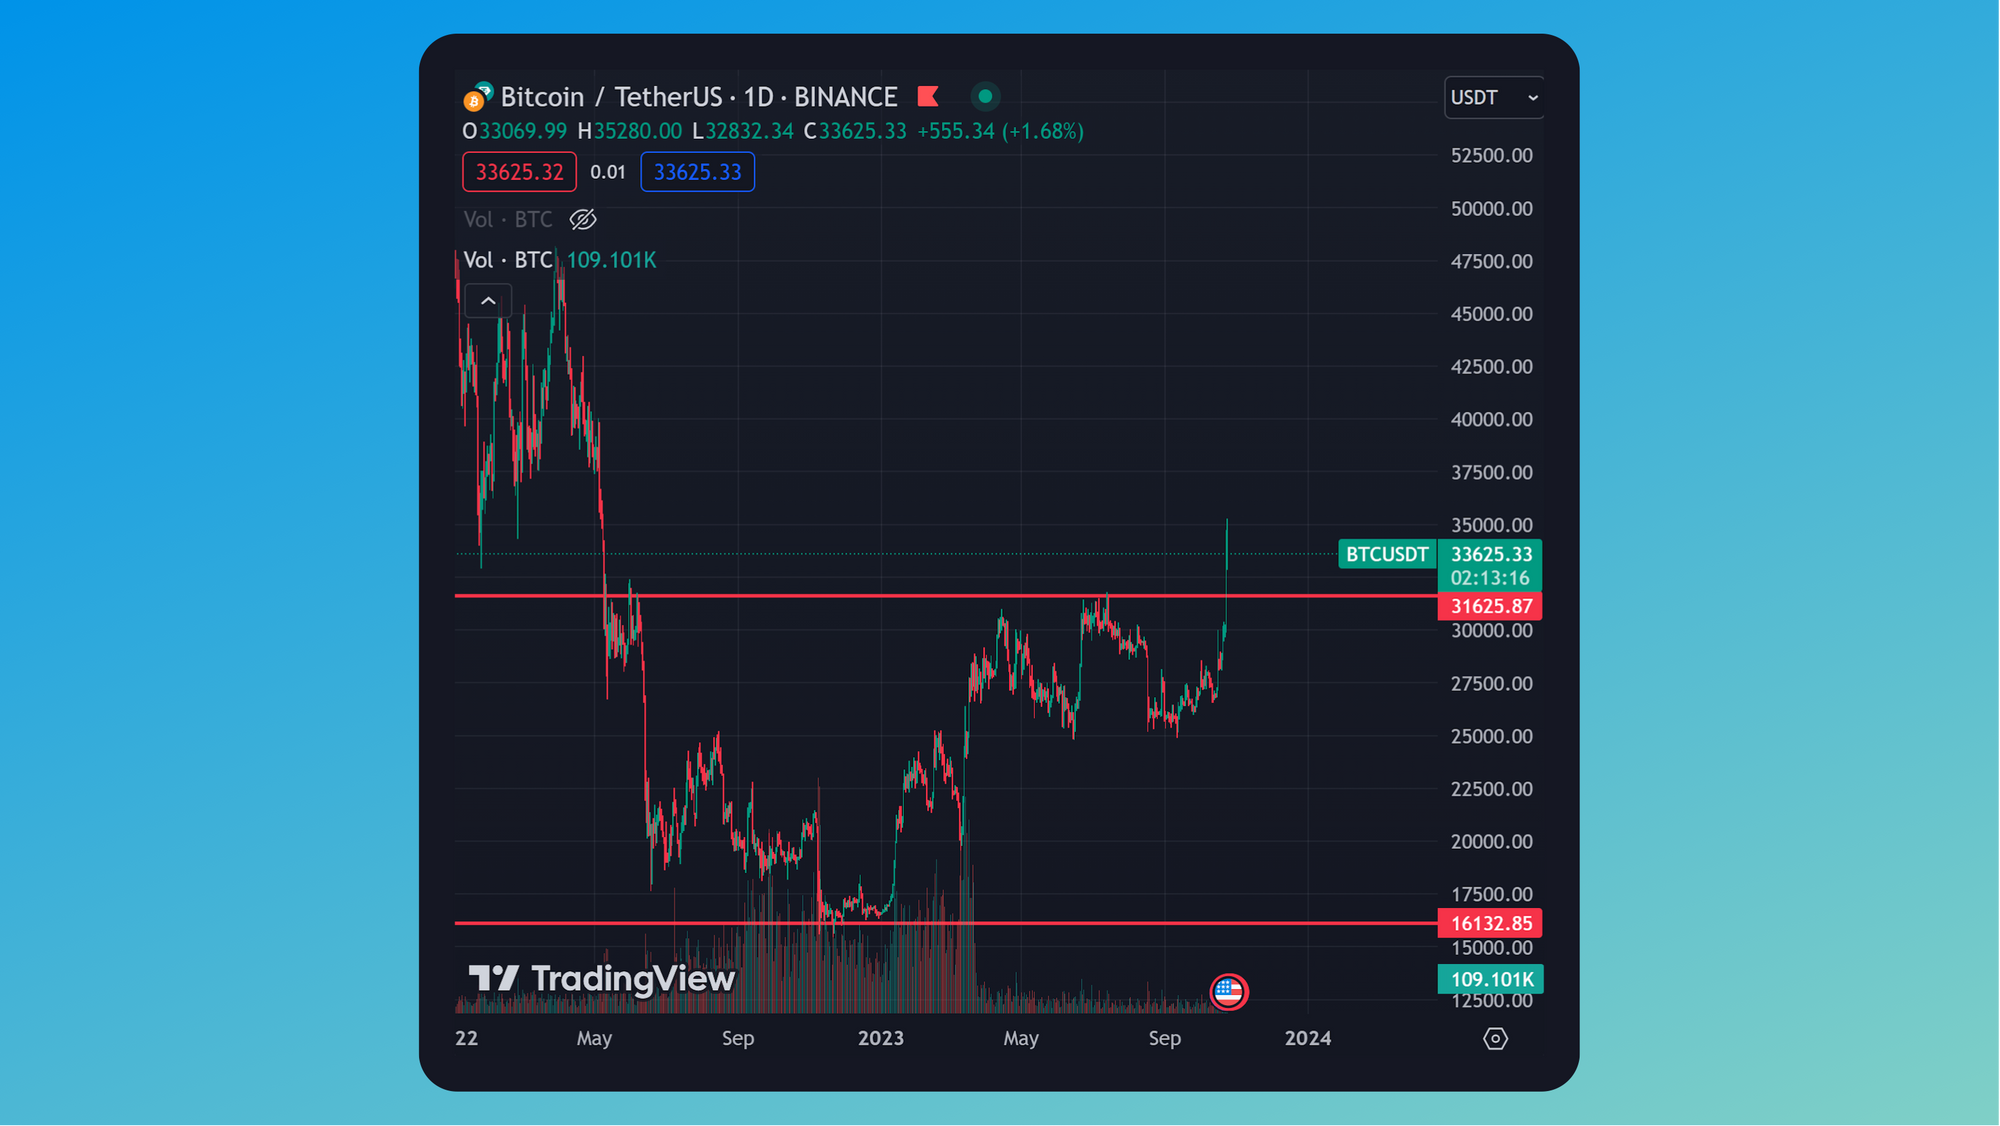
Task: Toggle visibility eye on hidden Vol BTC
Action: 583,220
